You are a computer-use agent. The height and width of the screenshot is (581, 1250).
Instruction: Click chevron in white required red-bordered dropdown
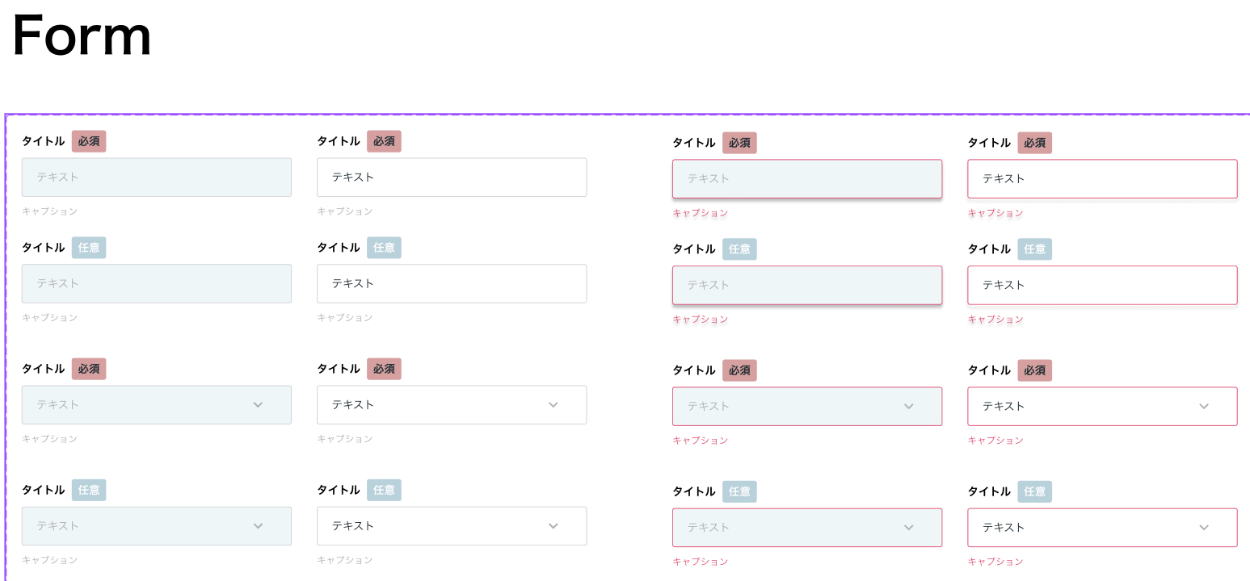(x=1203, y=407)
